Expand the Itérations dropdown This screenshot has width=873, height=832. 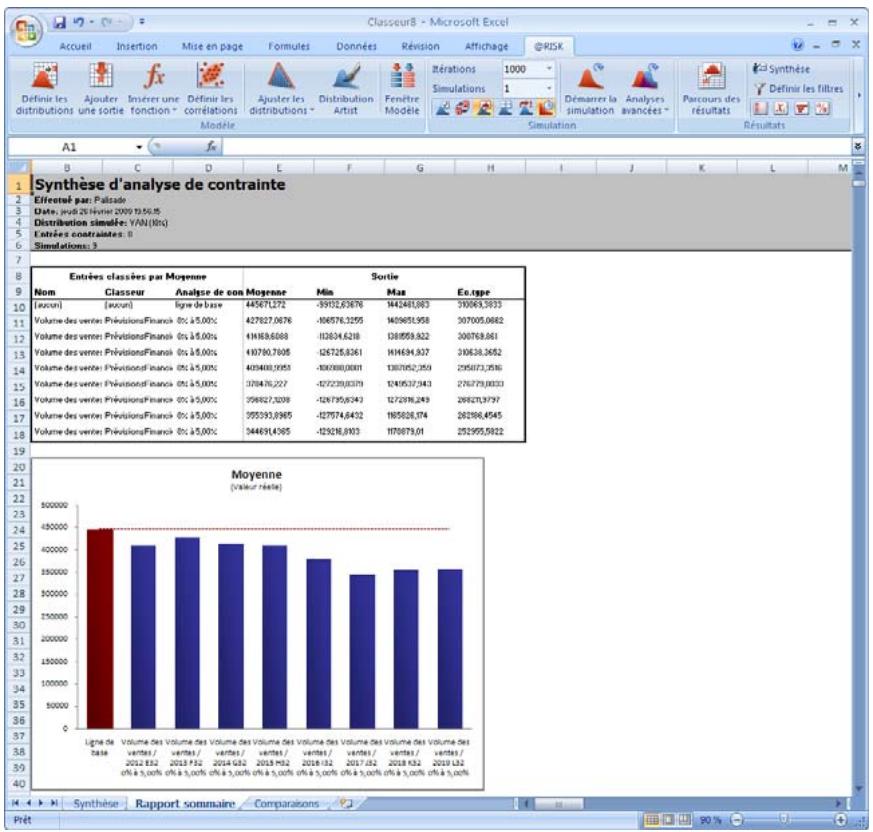[547, 70]
